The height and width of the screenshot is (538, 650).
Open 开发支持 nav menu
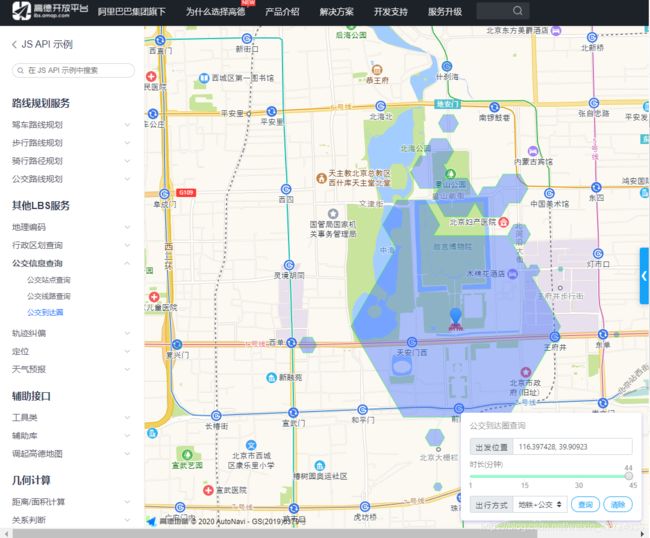(x=390, y=12)
